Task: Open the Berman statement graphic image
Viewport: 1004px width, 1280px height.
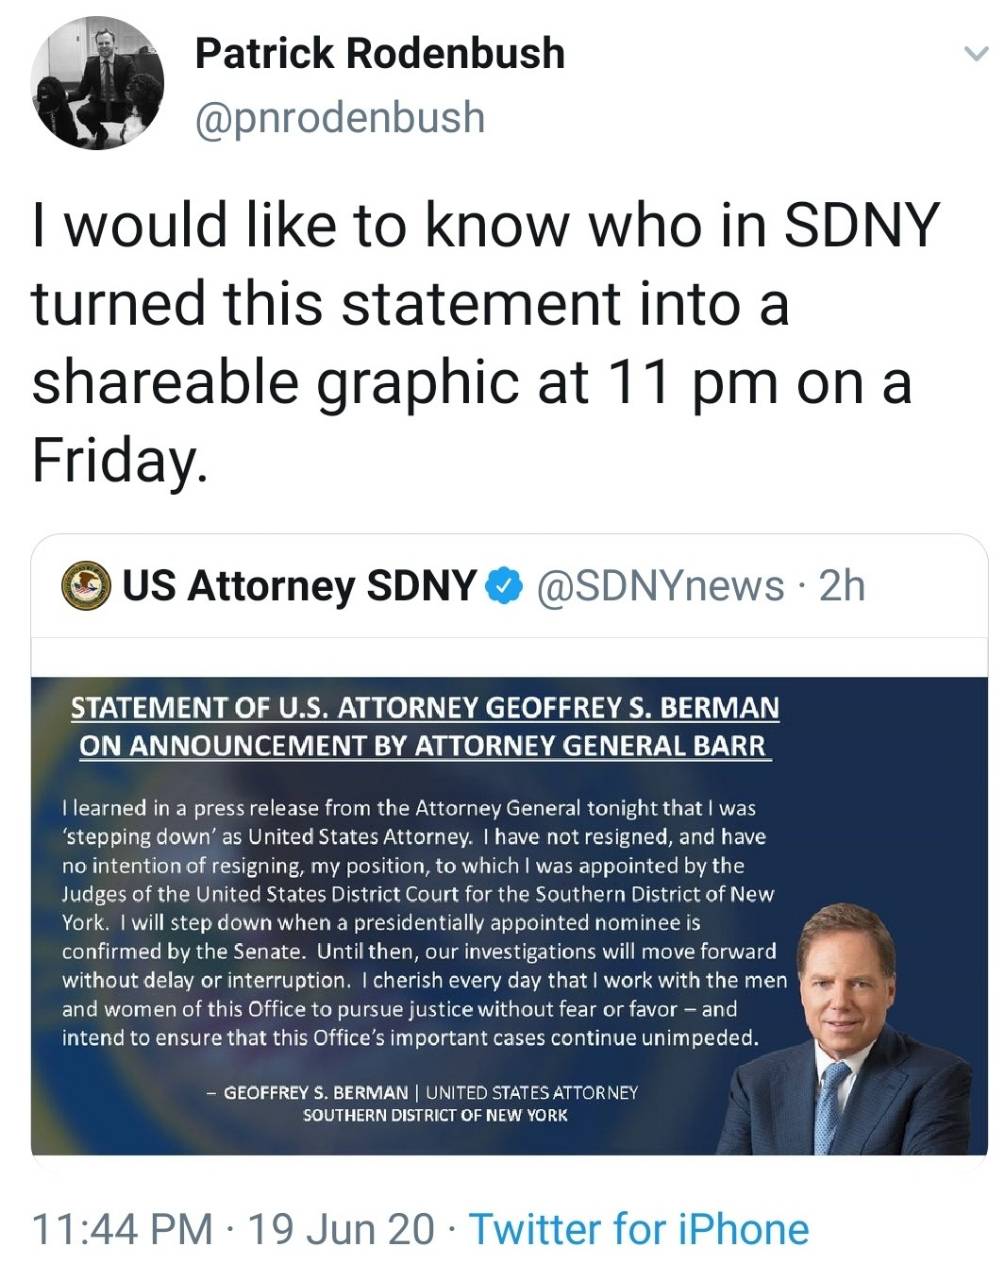Action: click(509, 916)
